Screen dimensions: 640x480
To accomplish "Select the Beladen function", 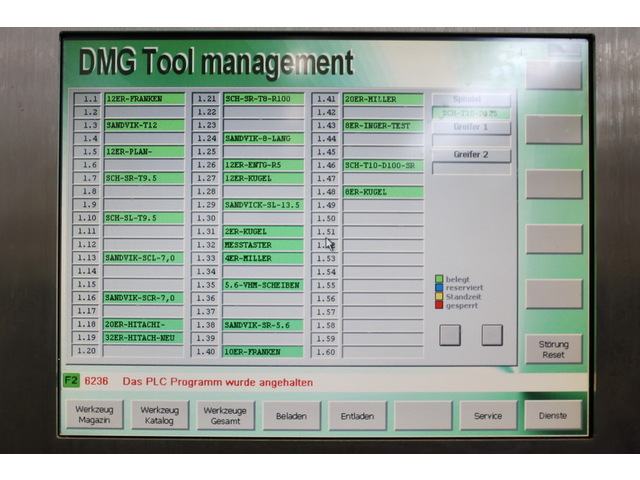I will click(291, 416).
